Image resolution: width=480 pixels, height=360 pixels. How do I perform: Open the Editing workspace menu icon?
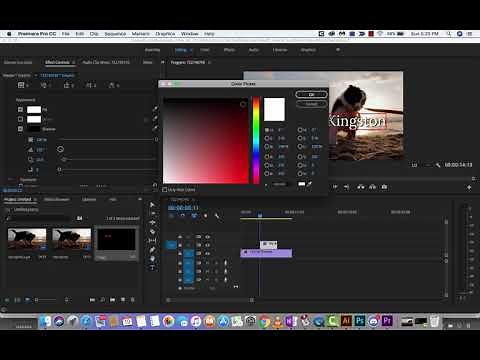tap(191, 50)
